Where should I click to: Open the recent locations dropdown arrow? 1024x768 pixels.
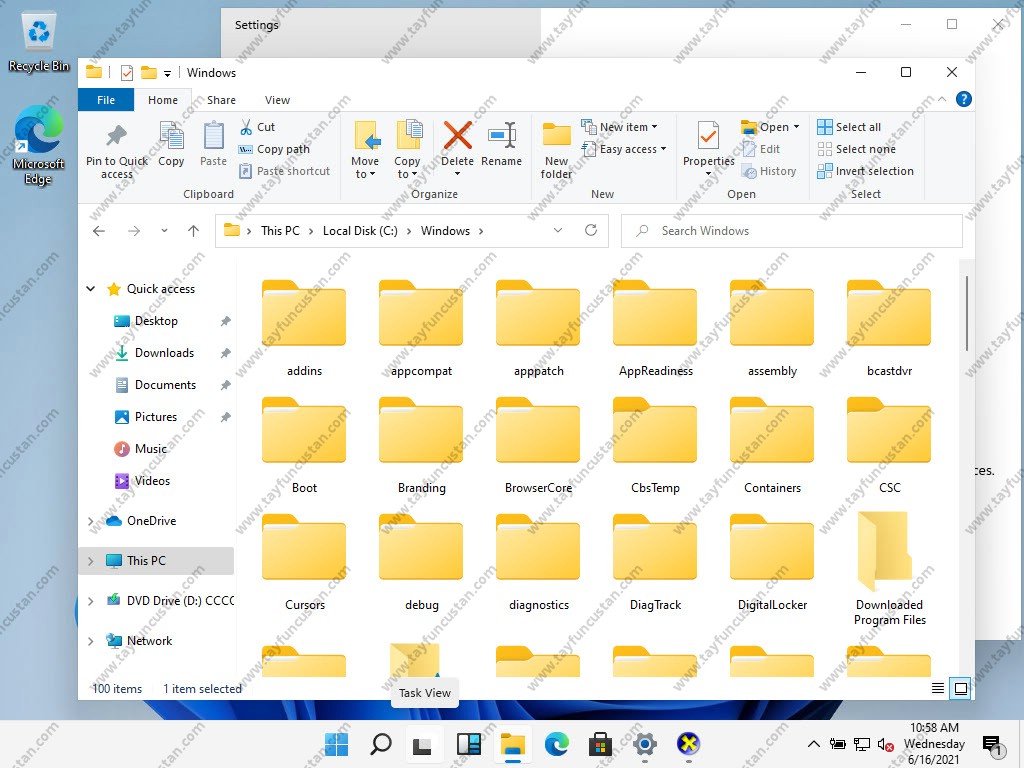pyautogui.click(x=164, y=231)
